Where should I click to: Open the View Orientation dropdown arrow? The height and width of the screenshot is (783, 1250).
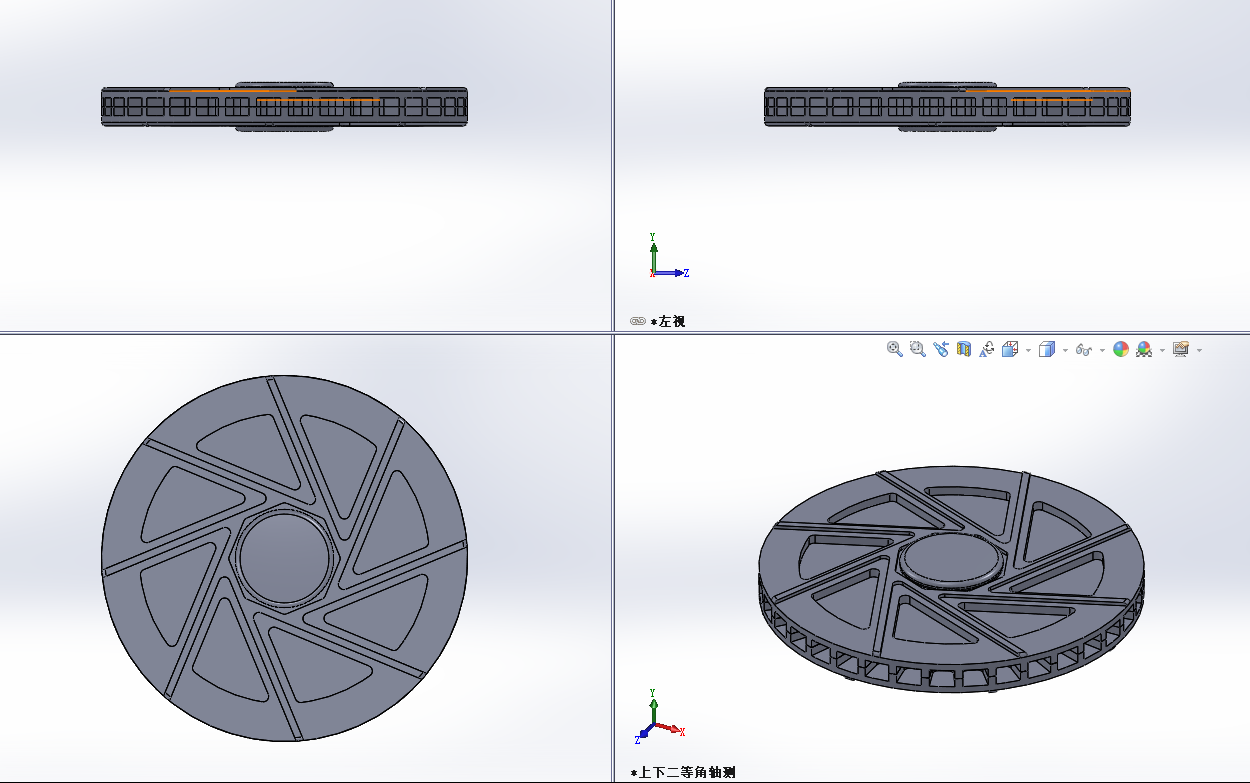1028,350
